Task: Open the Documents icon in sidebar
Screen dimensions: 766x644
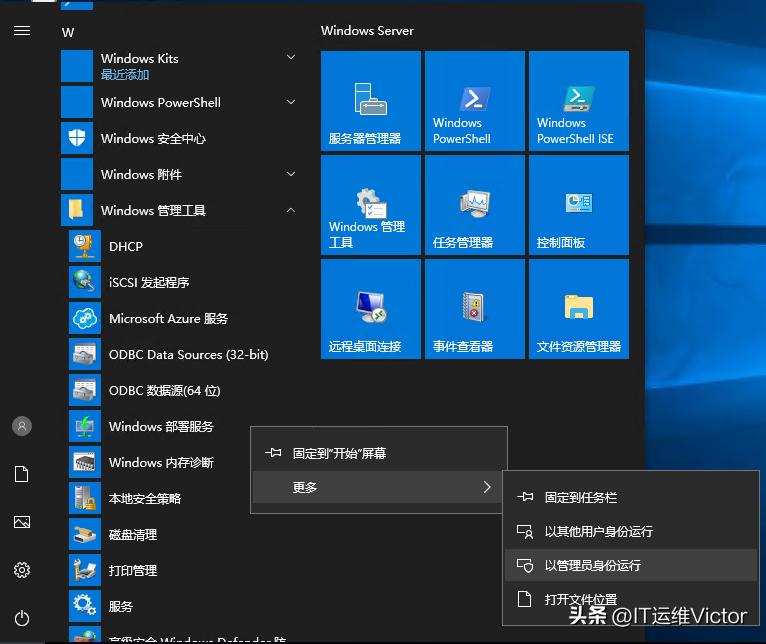Action: 21,474
